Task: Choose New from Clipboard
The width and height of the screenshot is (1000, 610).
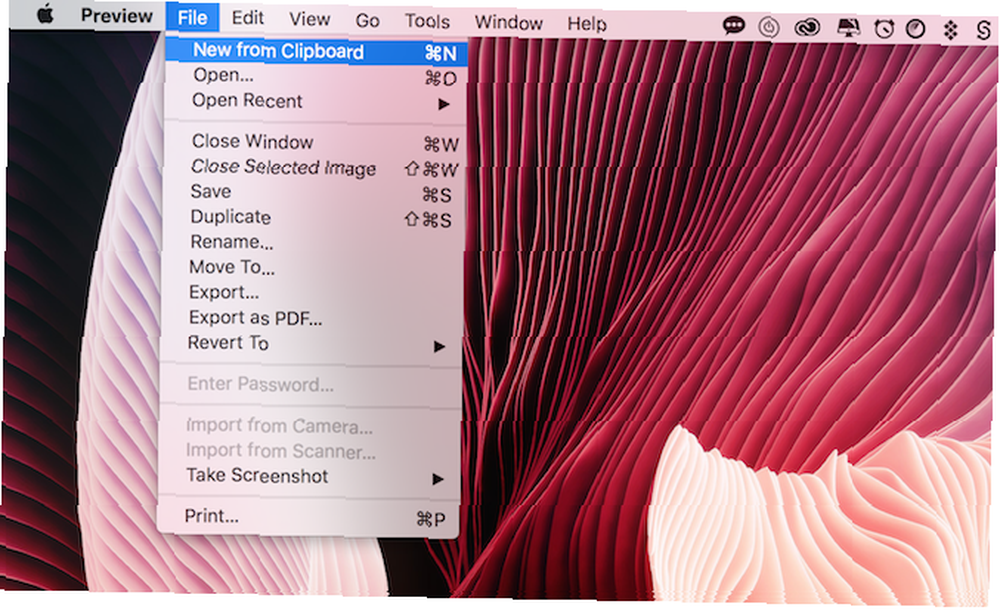Action: pos(316,52)
